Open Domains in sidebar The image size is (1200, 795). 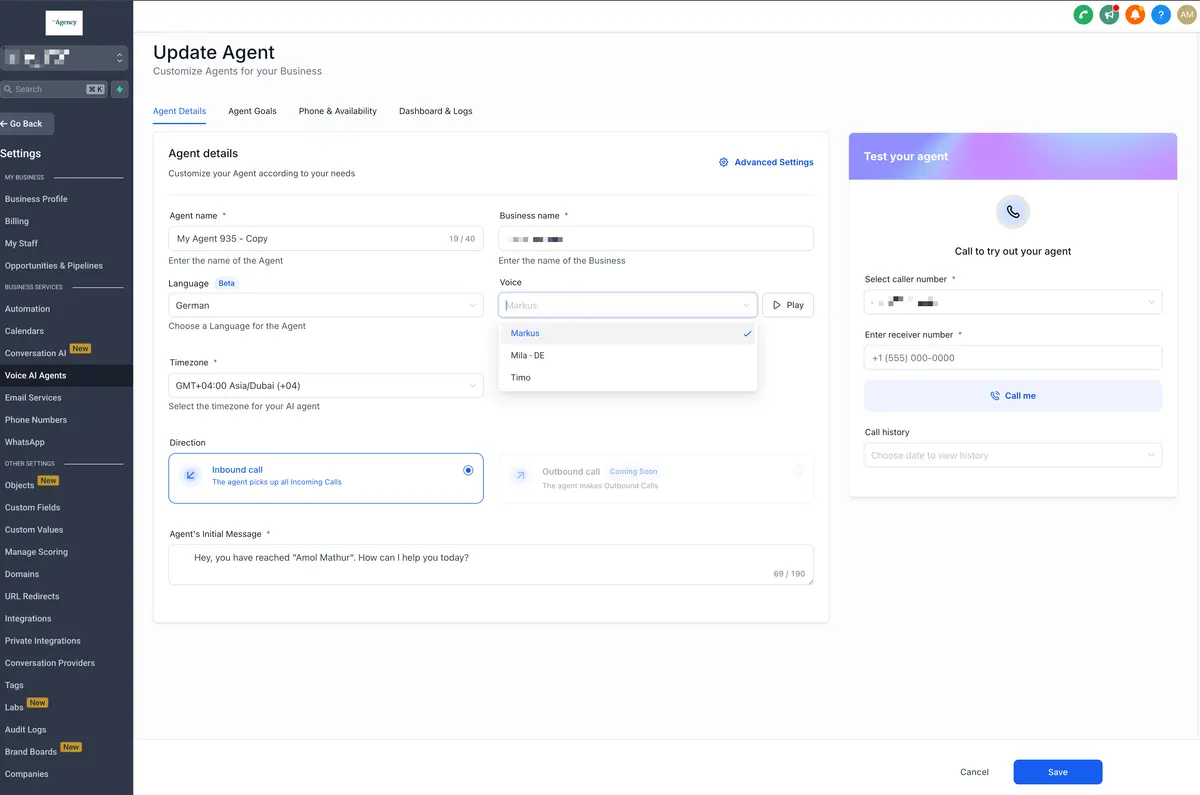click(22, 574)
